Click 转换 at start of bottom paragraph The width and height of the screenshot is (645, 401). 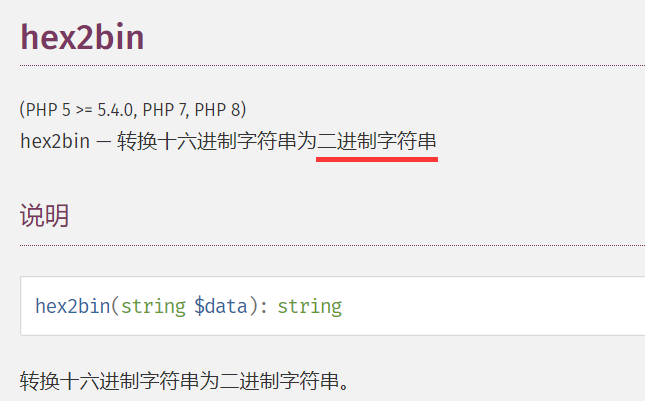click(40, 380)
